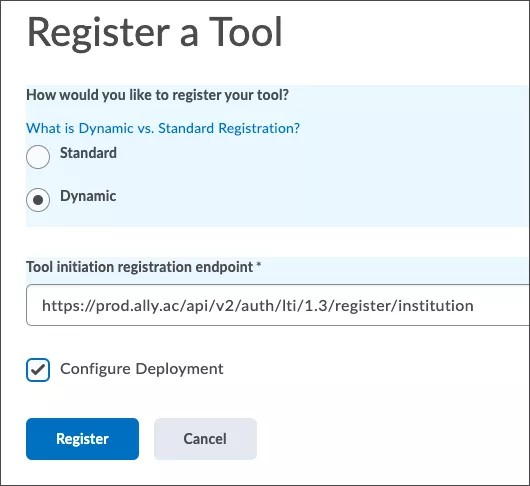The width and height of the screenshot is (530, 486).
Task: Click the 'Standard' label text
Action: coord(88,153)
